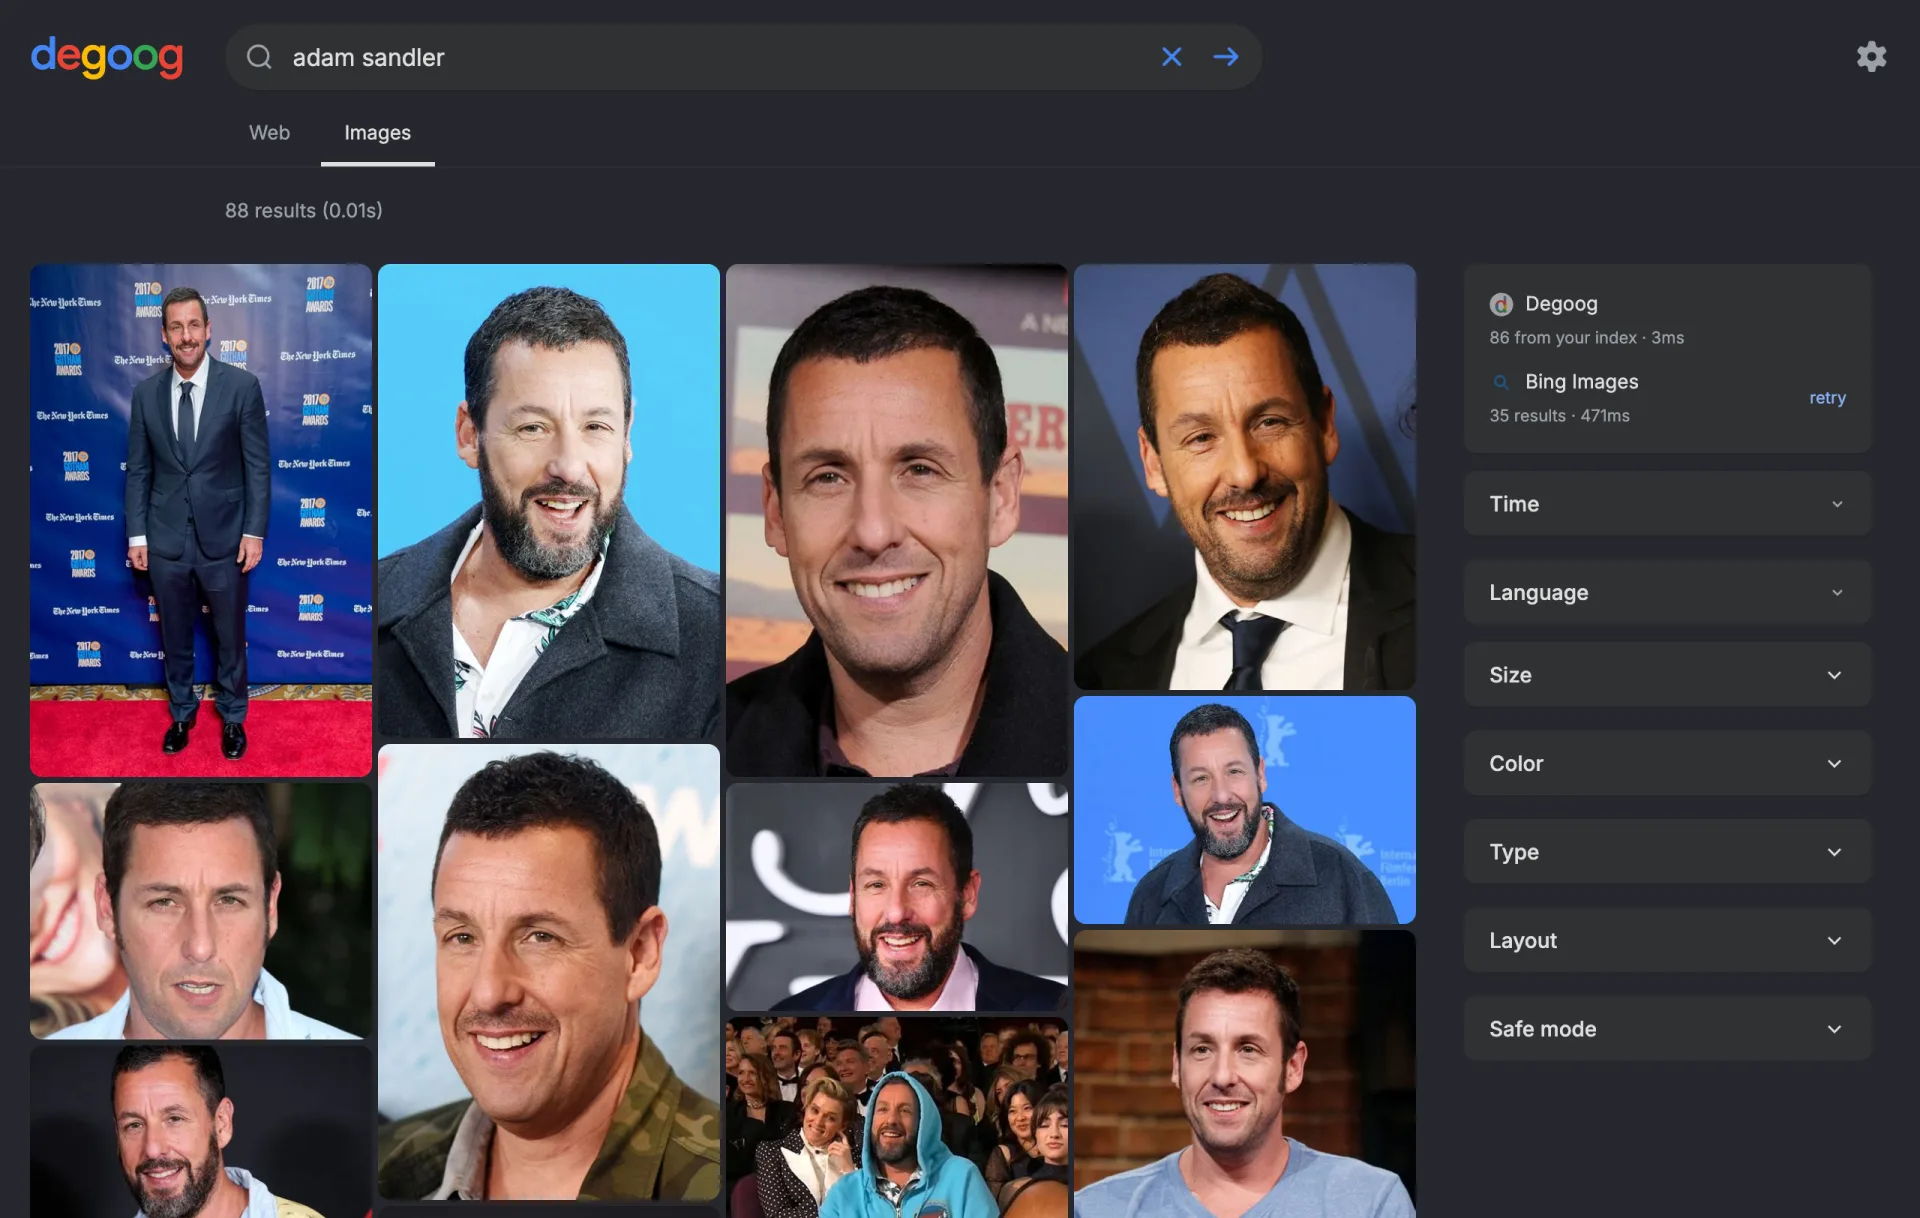The height and width of the screenshot is (1218, 1920).
Task: Click the '35 results · 471ms' text
Action: (x=1559, y=416)
